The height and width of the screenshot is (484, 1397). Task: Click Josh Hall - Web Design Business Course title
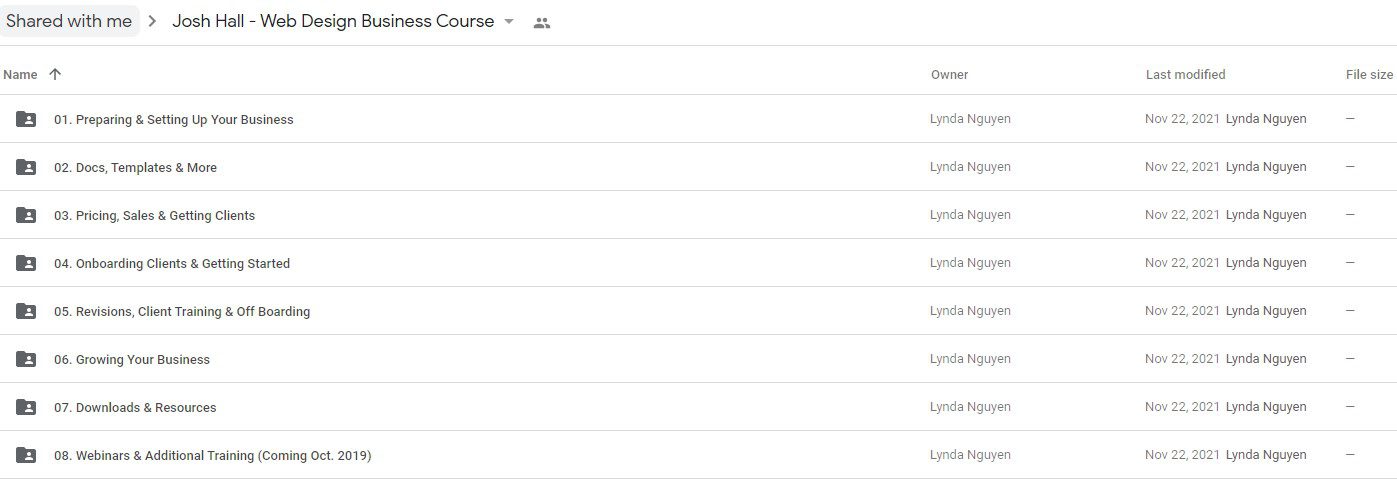coord(333,21)
